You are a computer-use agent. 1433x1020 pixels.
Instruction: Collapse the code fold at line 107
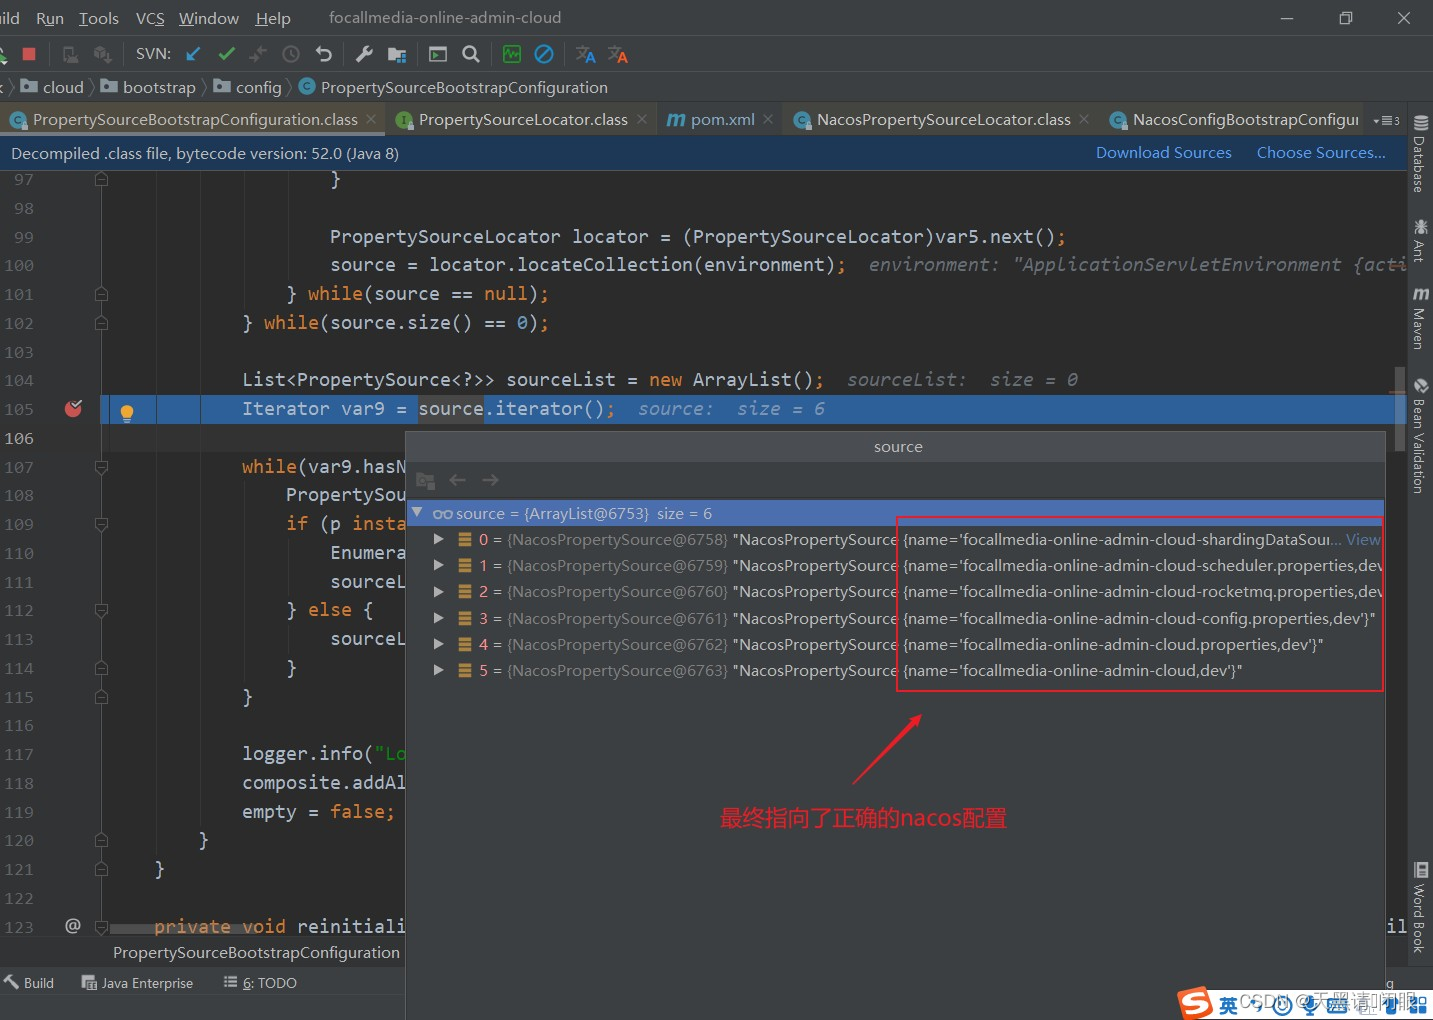point(101,467)
